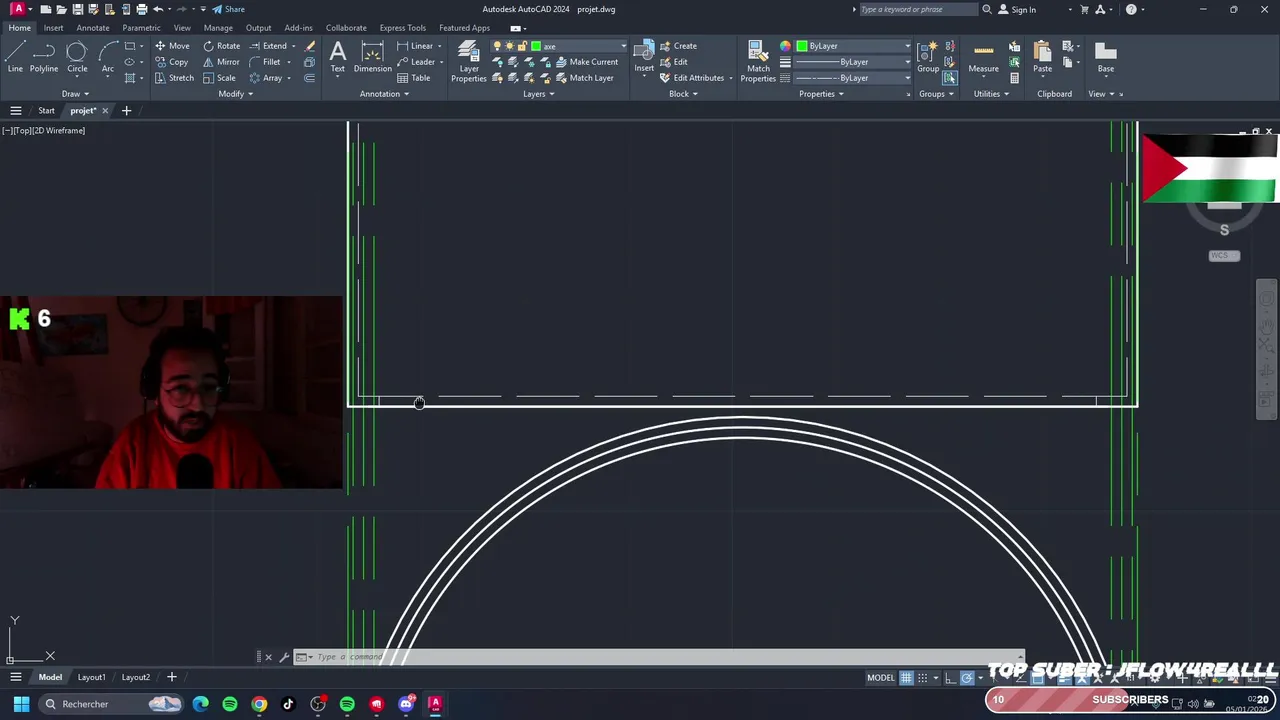The width and height of the screenshot is (1280, 720).
Task: Click the Match Layer button
Action: click(x=584, y=78)
